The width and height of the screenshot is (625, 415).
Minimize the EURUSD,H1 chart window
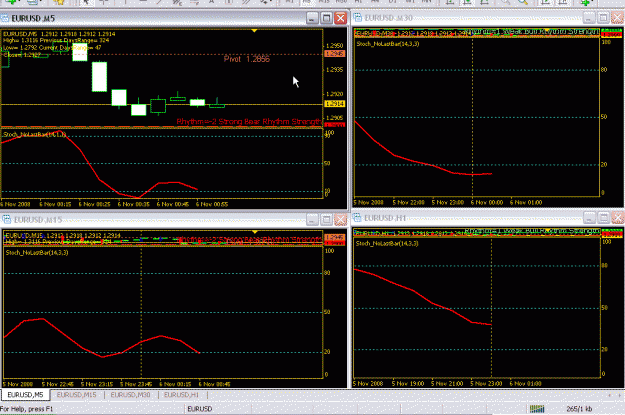tap(589, 218)
